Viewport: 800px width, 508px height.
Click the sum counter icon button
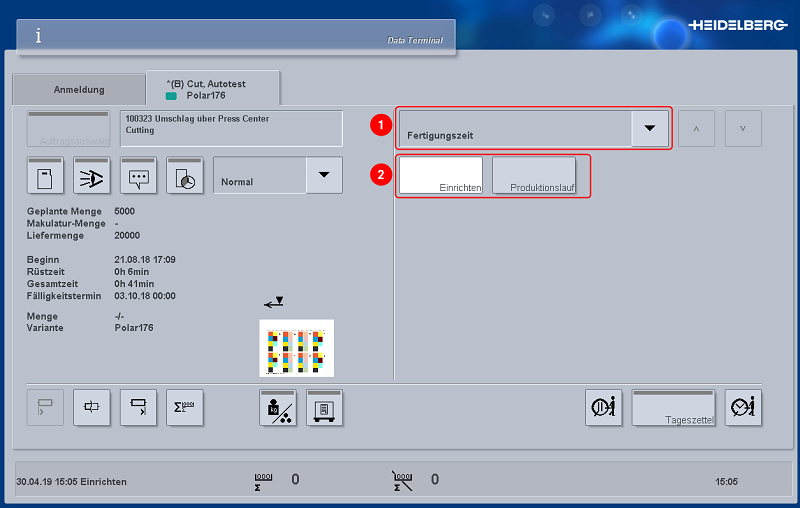pyautogui.click(x=185, y=407)
